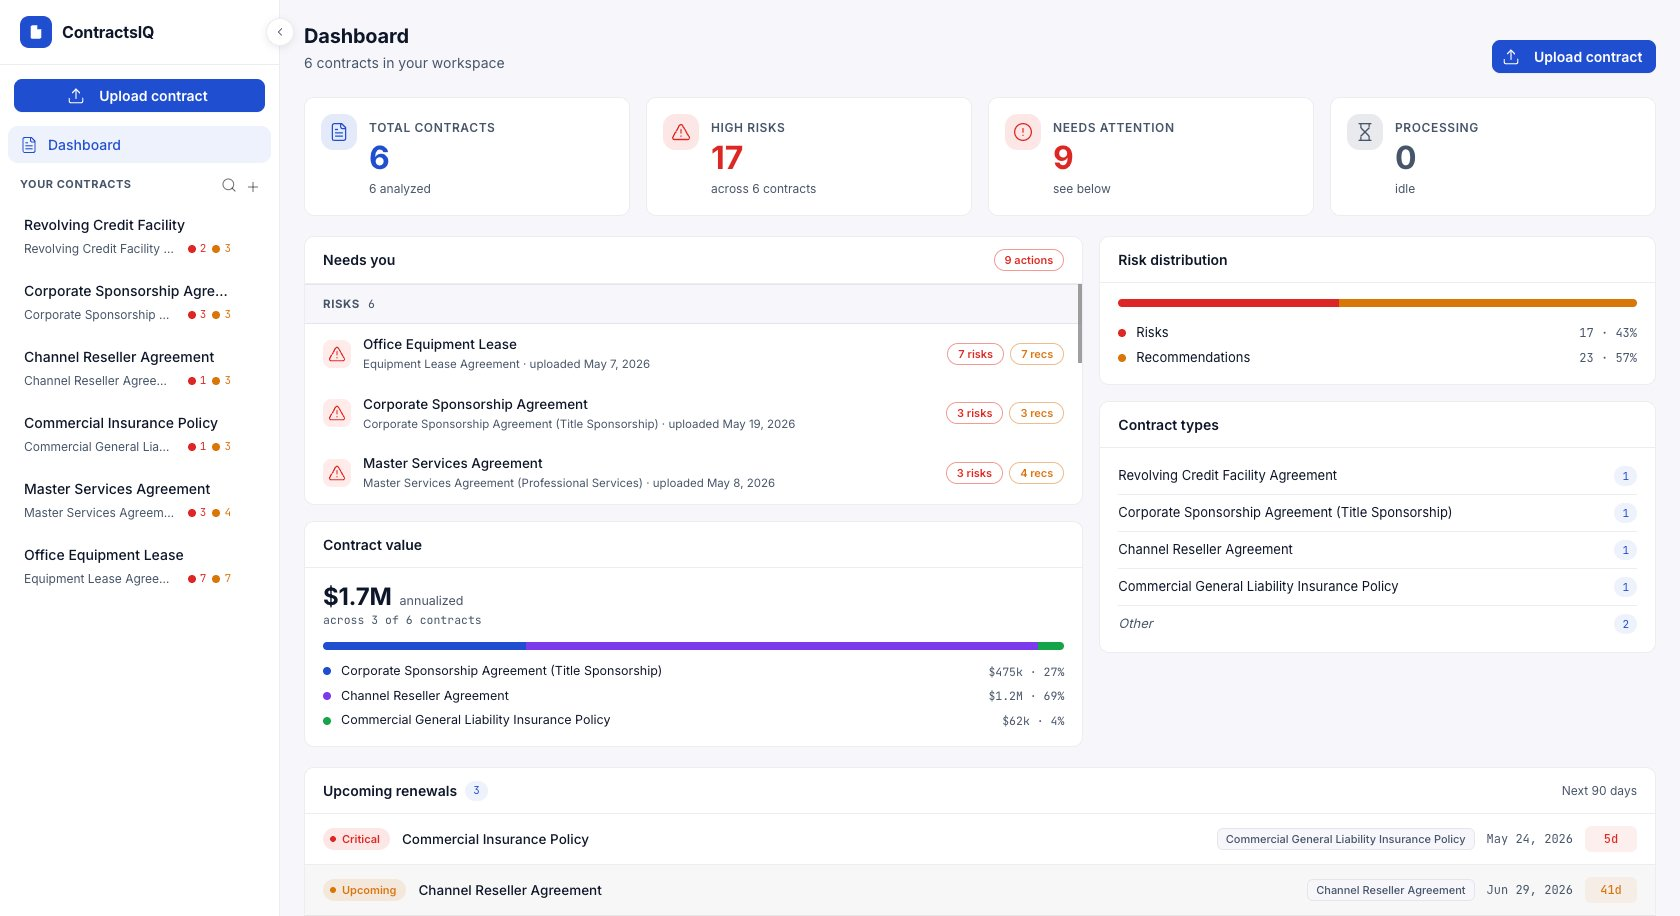1680x916 pixels.
Task: Click 3 risks badge on Corporate Sponsorship row
Action: coord(974,413)
